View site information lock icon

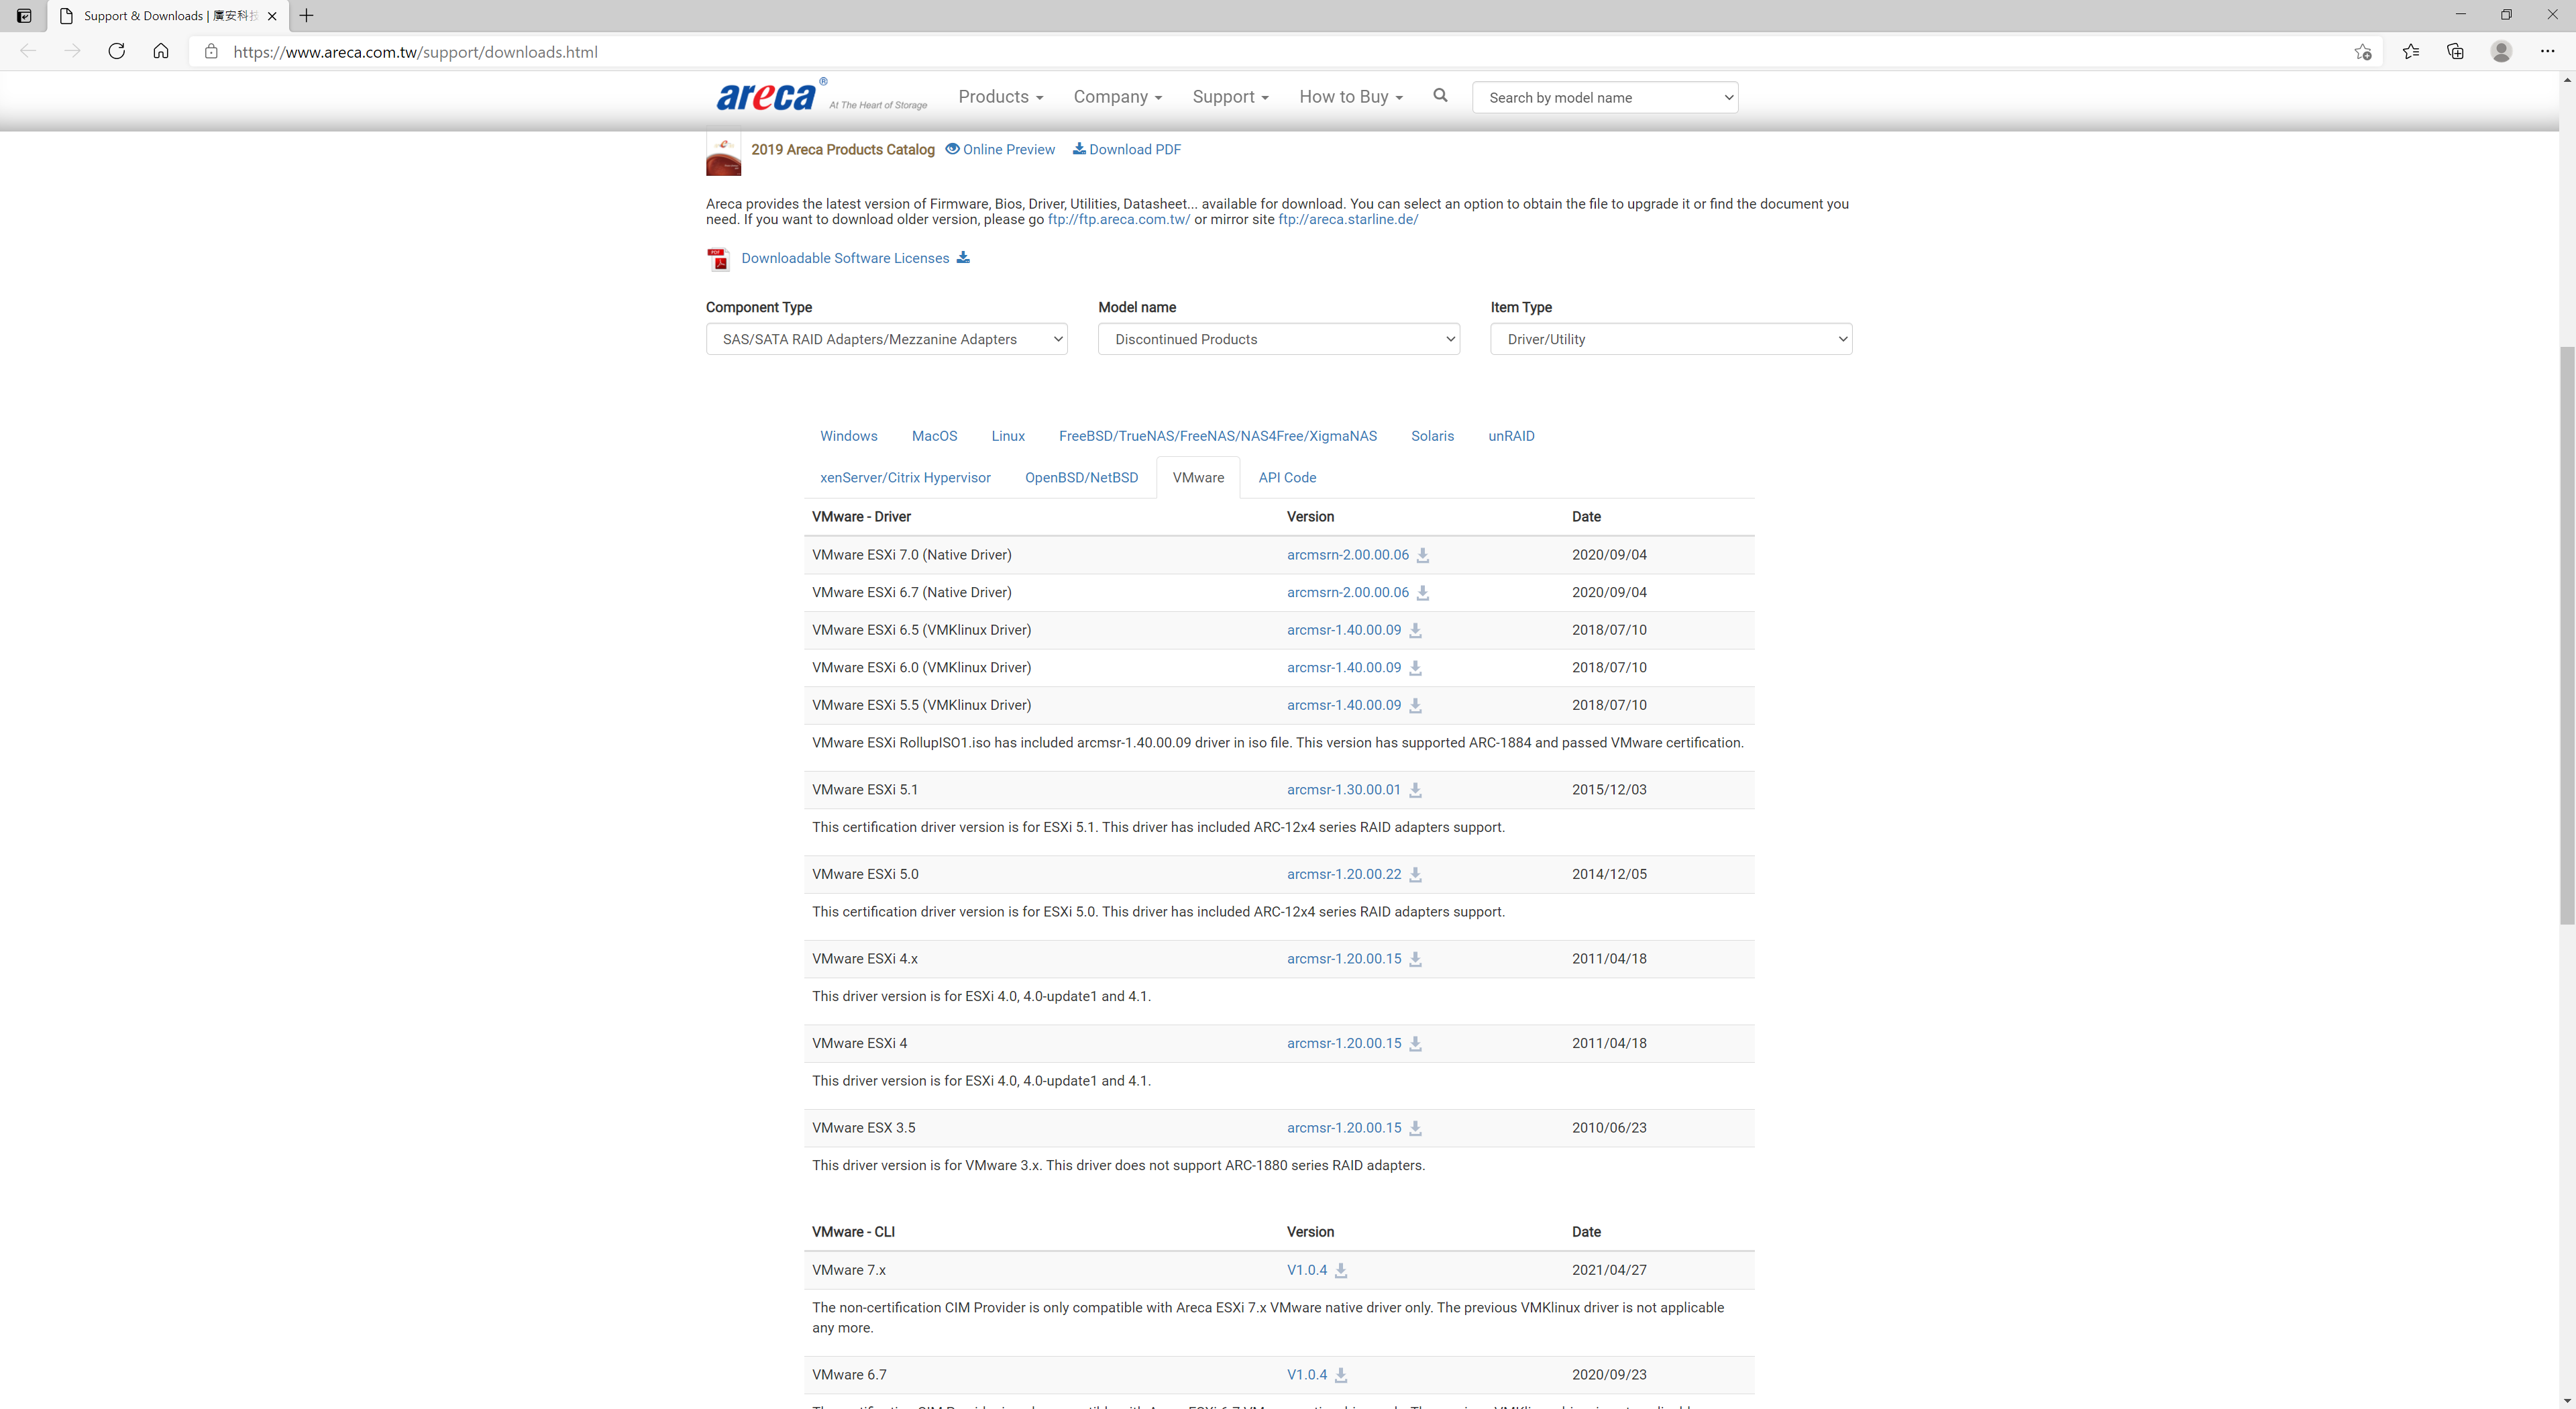[211, 51]
